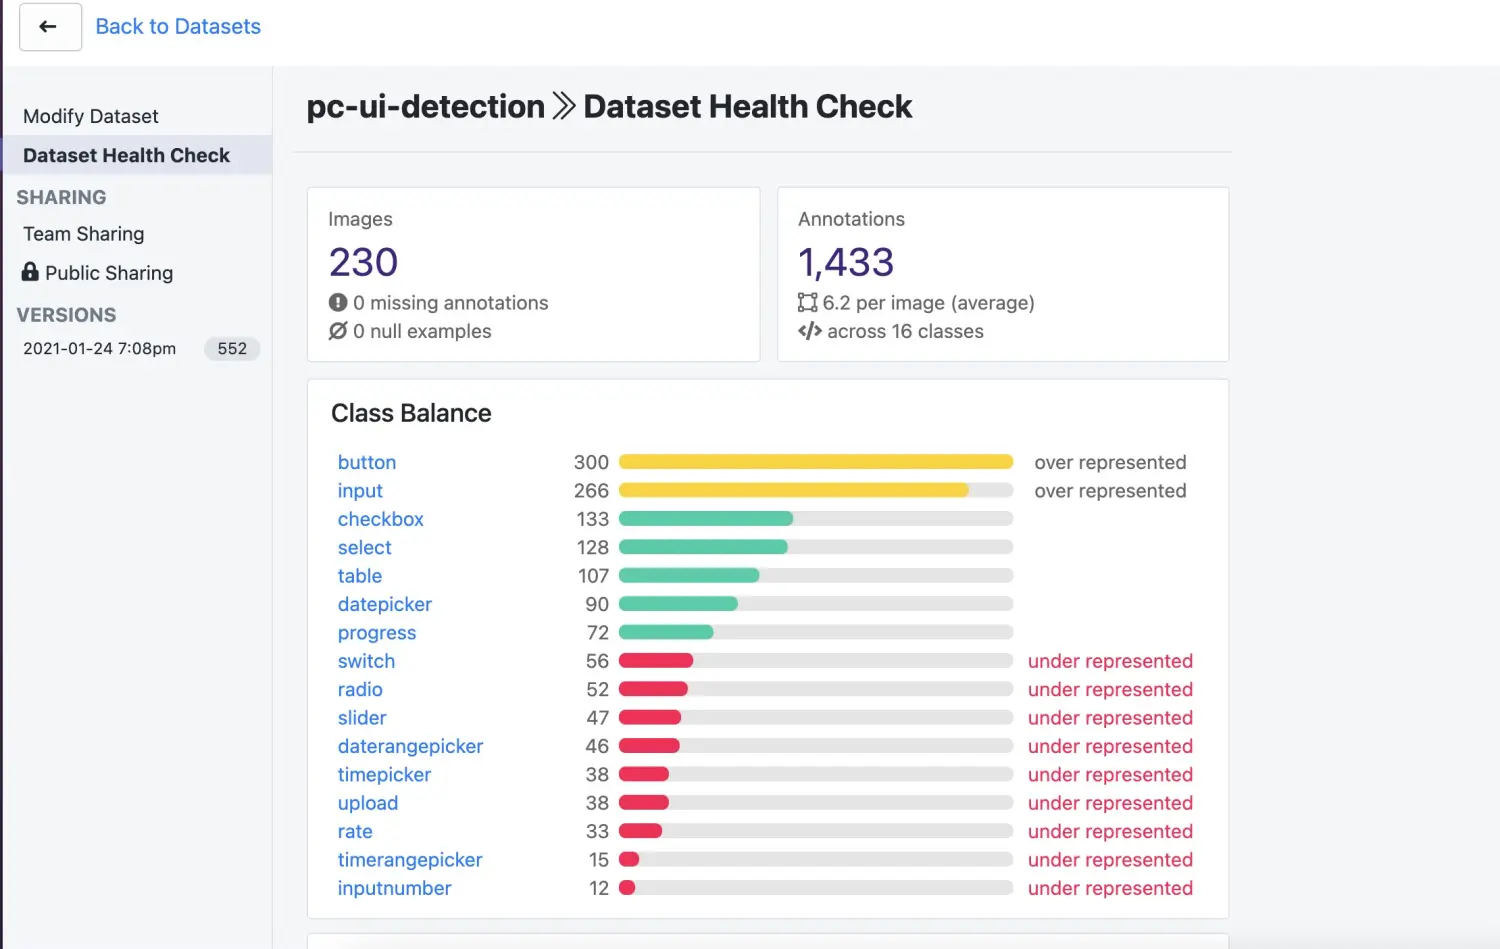Click "under represented" label for rate
This screenshot has width=1500, height=949.
pos(1110,831)
